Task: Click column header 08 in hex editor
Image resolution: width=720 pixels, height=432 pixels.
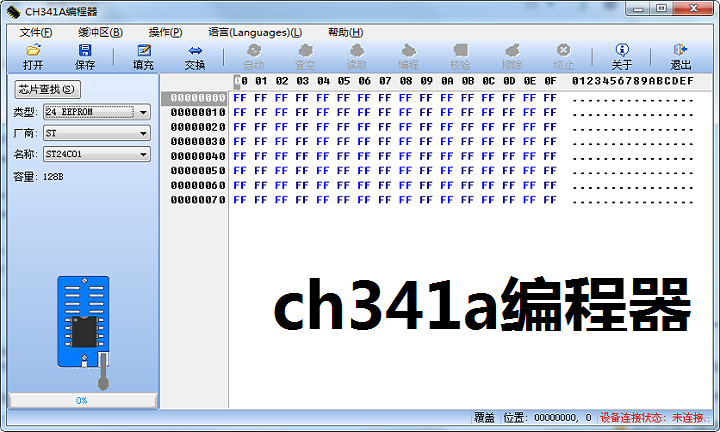Action: click(x=405, y=81)
